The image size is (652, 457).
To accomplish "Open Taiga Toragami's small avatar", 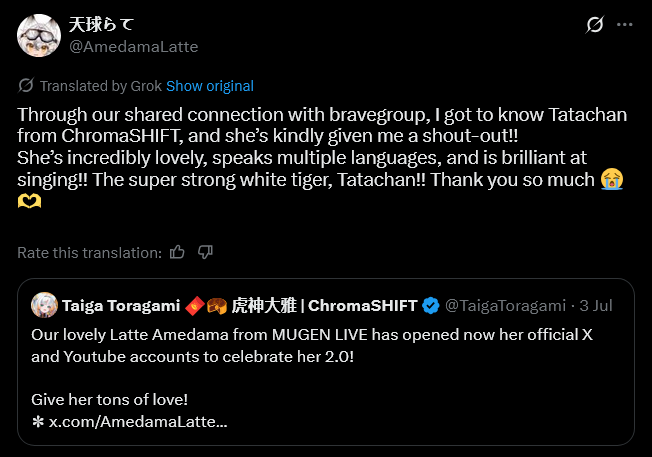I will click(43, 304).
